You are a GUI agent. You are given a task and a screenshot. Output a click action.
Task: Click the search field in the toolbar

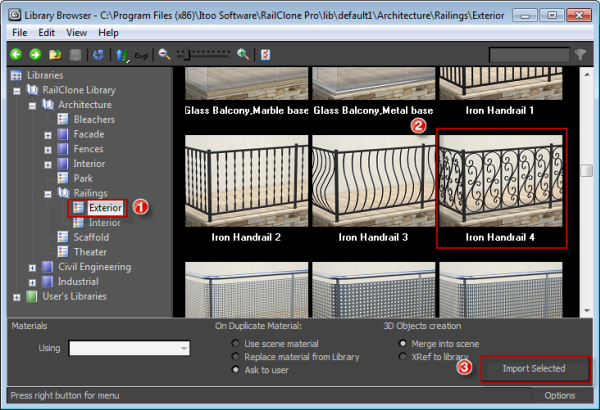529,55
